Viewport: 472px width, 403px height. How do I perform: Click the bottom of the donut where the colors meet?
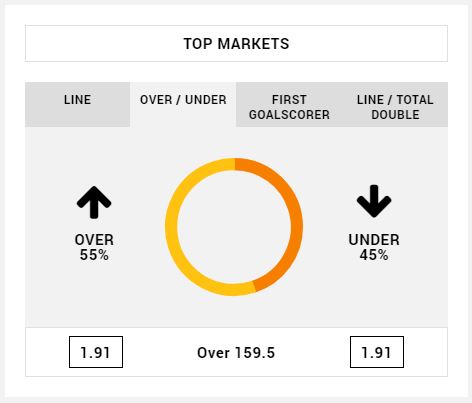pos(254,287)
